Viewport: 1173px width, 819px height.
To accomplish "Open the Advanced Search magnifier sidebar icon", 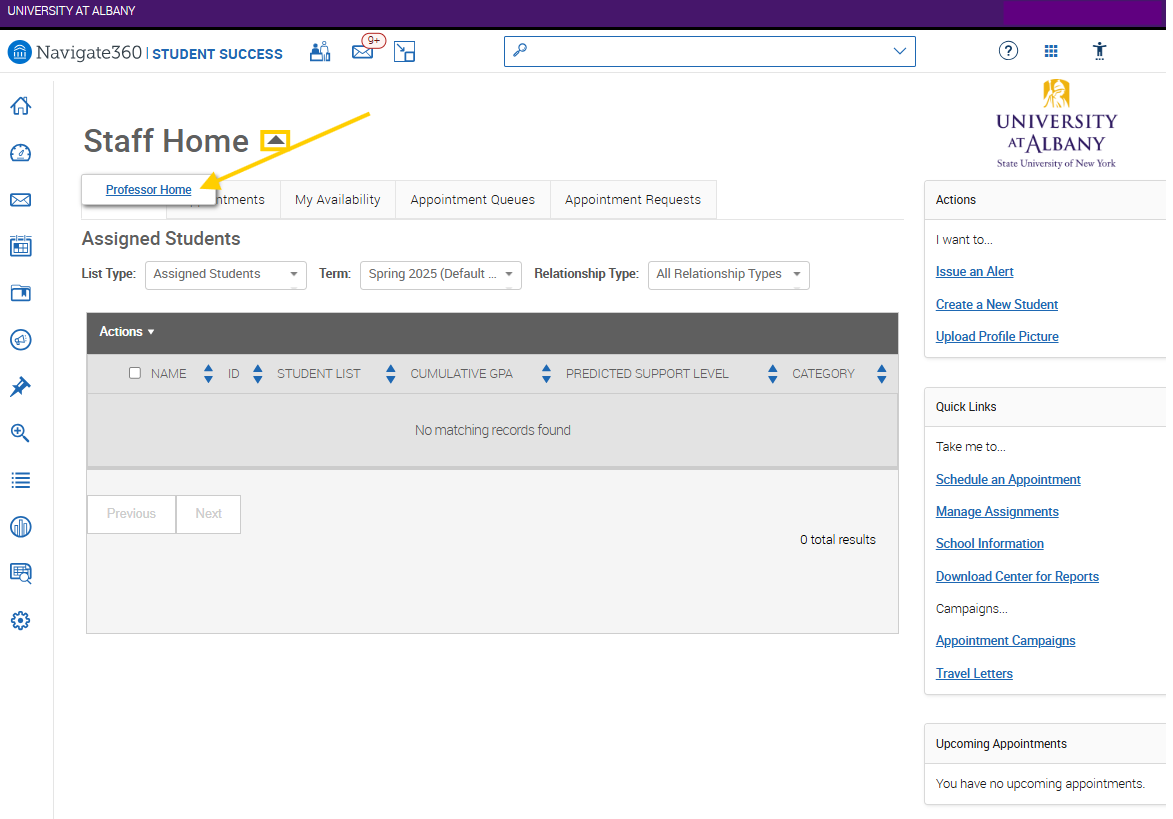I will point(20,433).
